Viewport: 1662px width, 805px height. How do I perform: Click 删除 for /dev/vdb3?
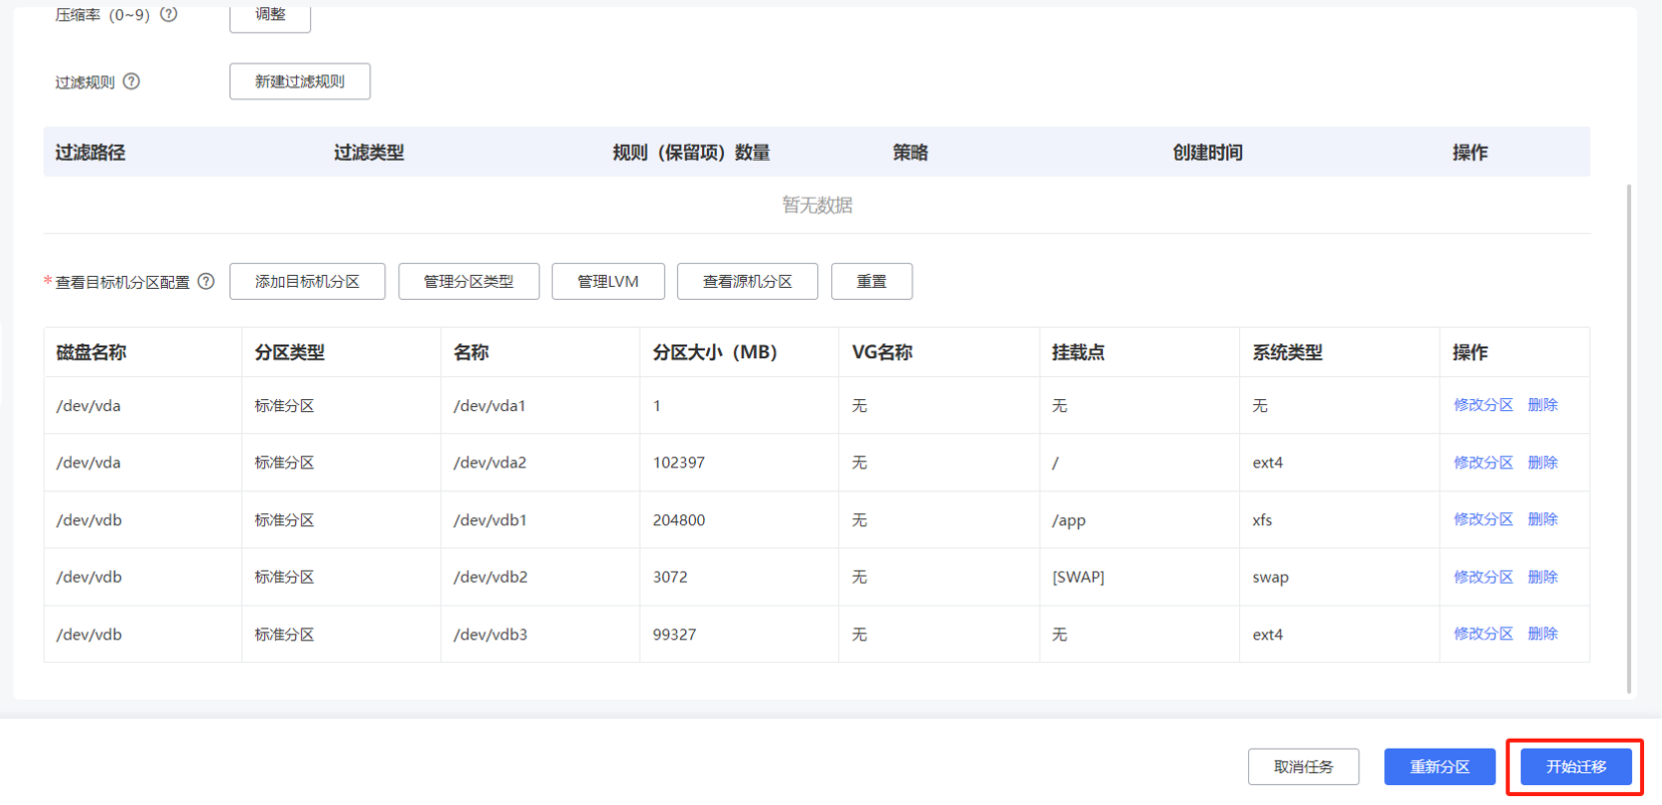(1543, 634)
